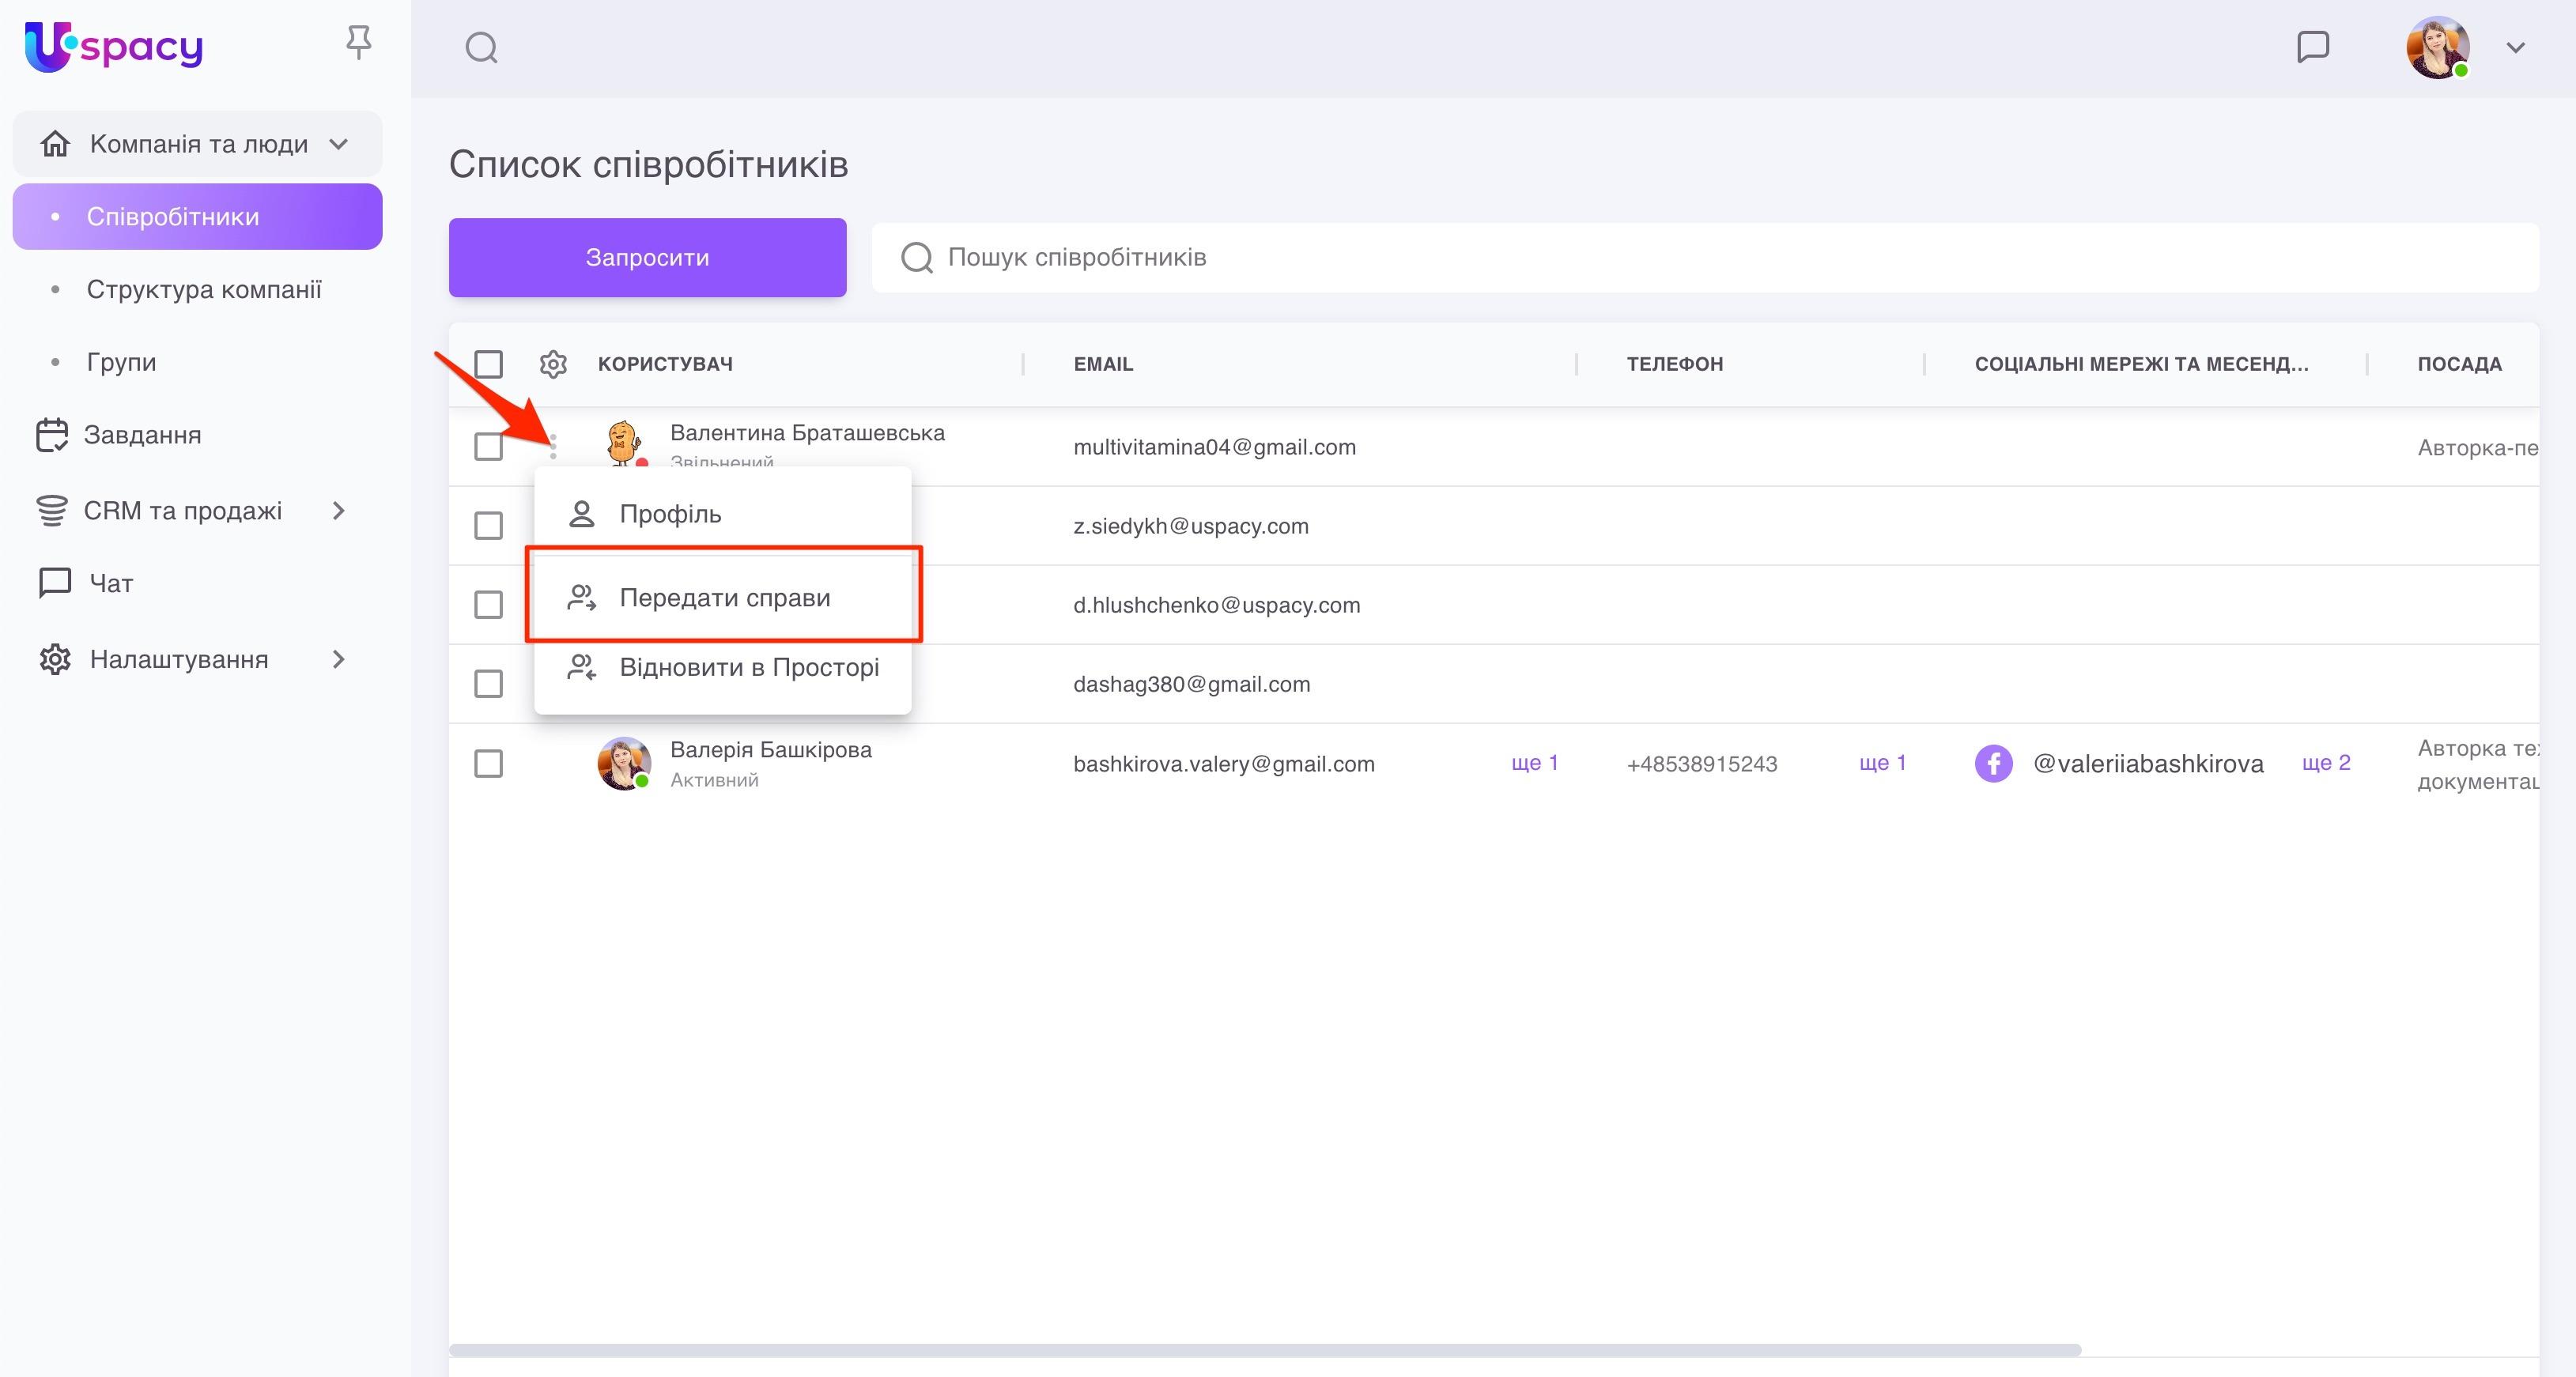Screen dimensions: 2576x1377
Task: Open Завдання section in sidebar
Action: tap(142, 435)
